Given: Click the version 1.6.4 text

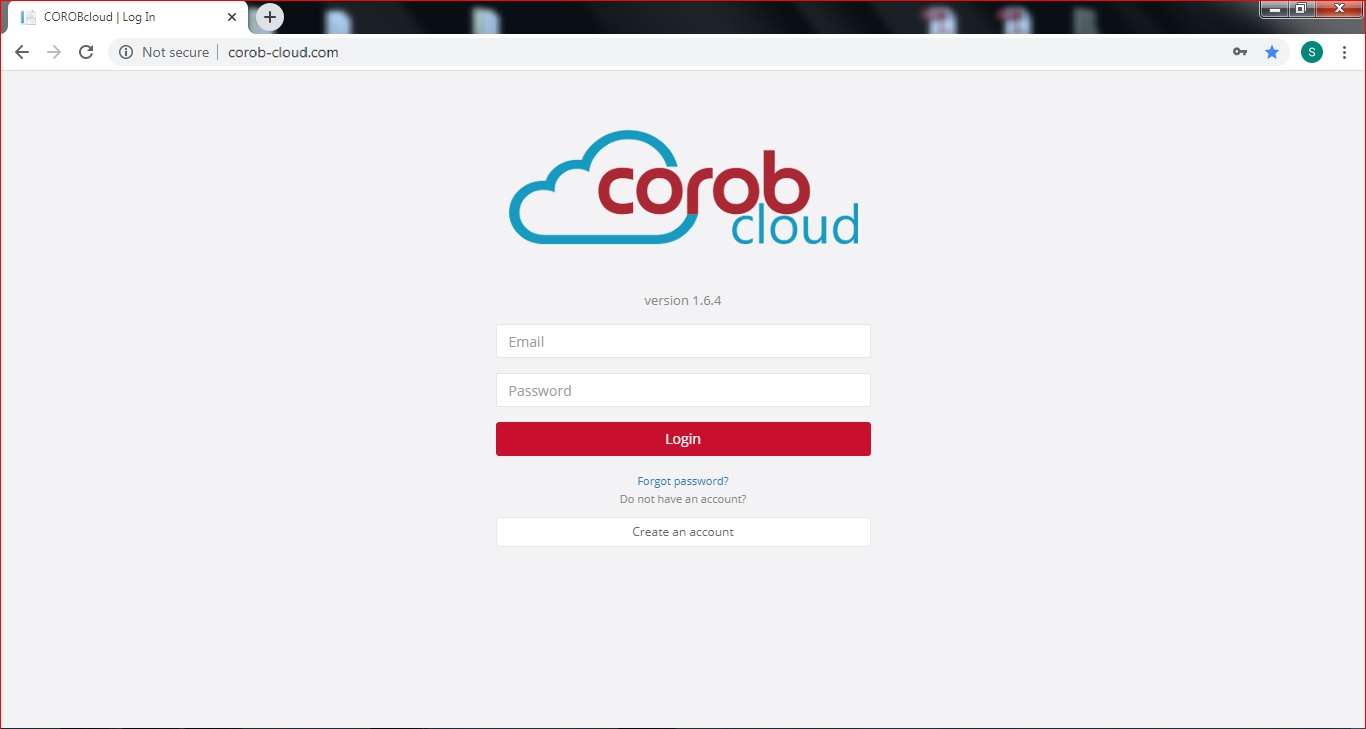Looking at the screenshot, I should point(683,300).
